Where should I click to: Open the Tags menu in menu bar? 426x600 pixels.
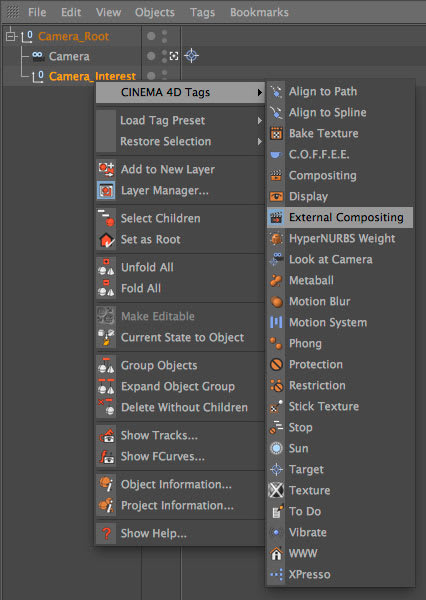click(x=202, y=12)
